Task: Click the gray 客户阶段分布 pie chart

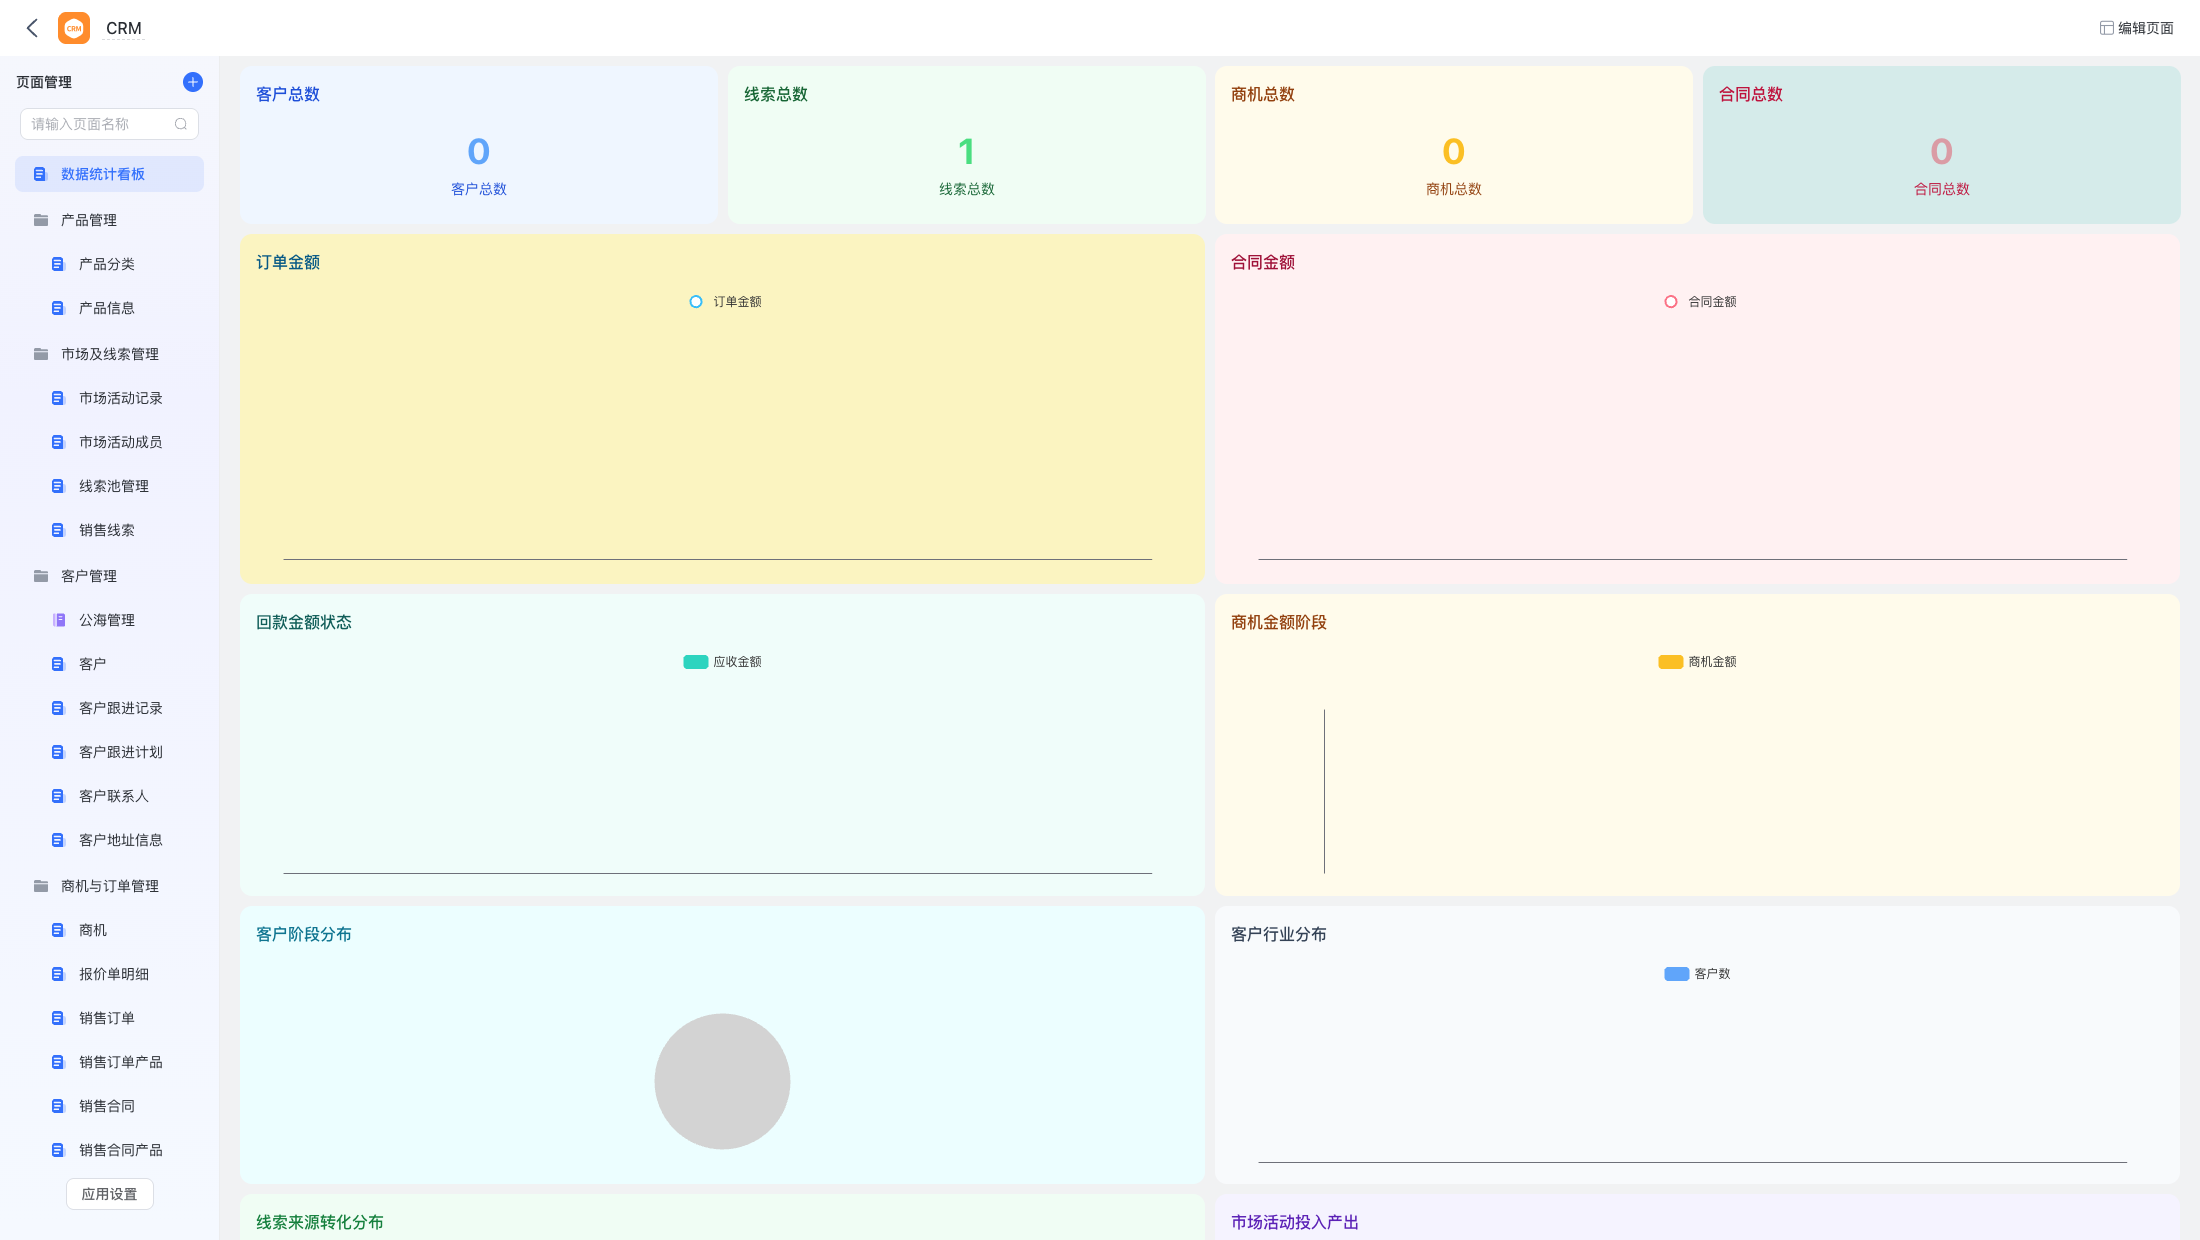Action: click(722, 1081)
